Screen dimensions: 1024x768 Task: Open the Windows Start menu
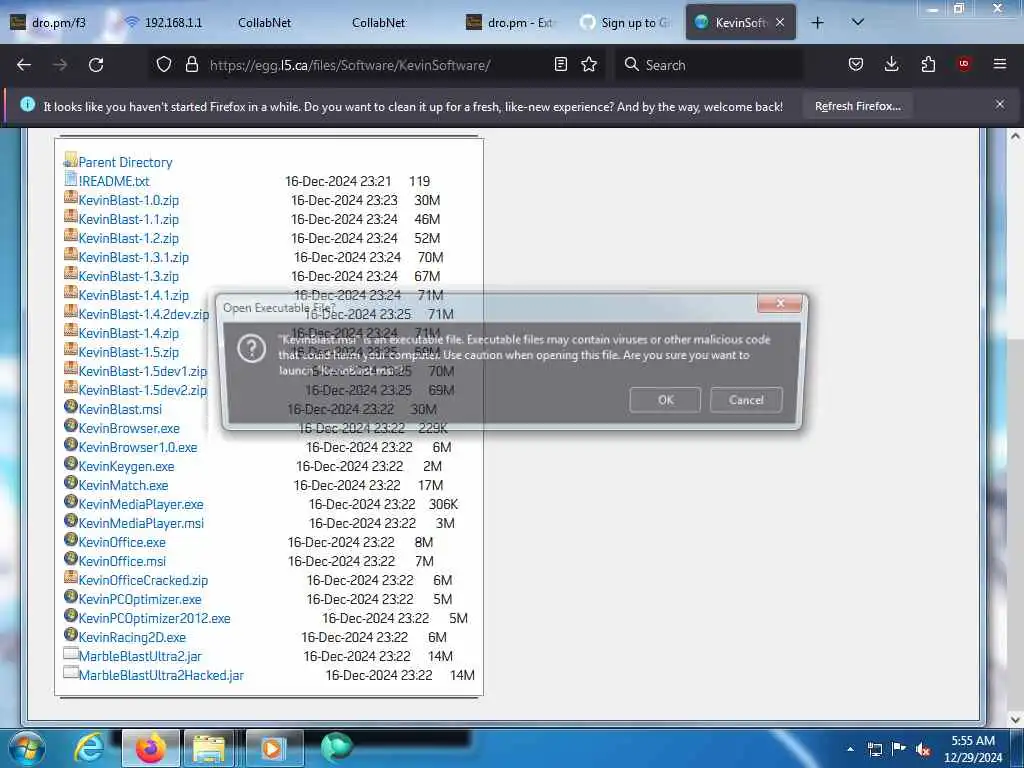coord(27,748)
